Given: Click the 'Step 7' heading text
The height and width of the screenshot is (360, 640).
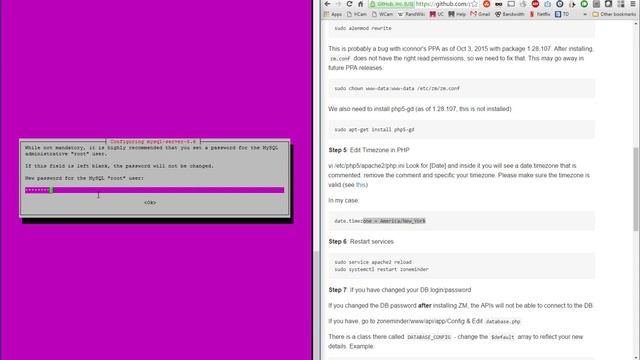Looking at the screenshot, I should pos(338,290).
